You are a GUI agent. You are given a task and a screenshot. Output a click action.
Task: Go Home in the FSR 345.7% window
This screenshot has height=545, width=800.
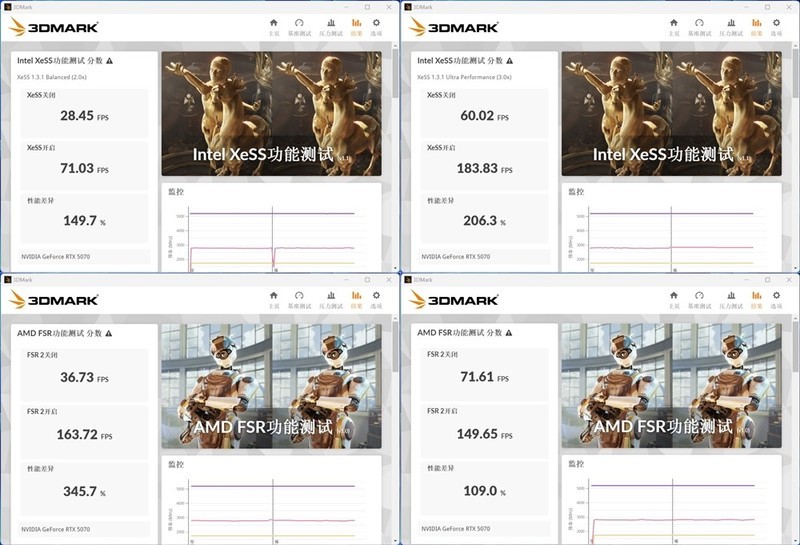[x=273, y=295]
